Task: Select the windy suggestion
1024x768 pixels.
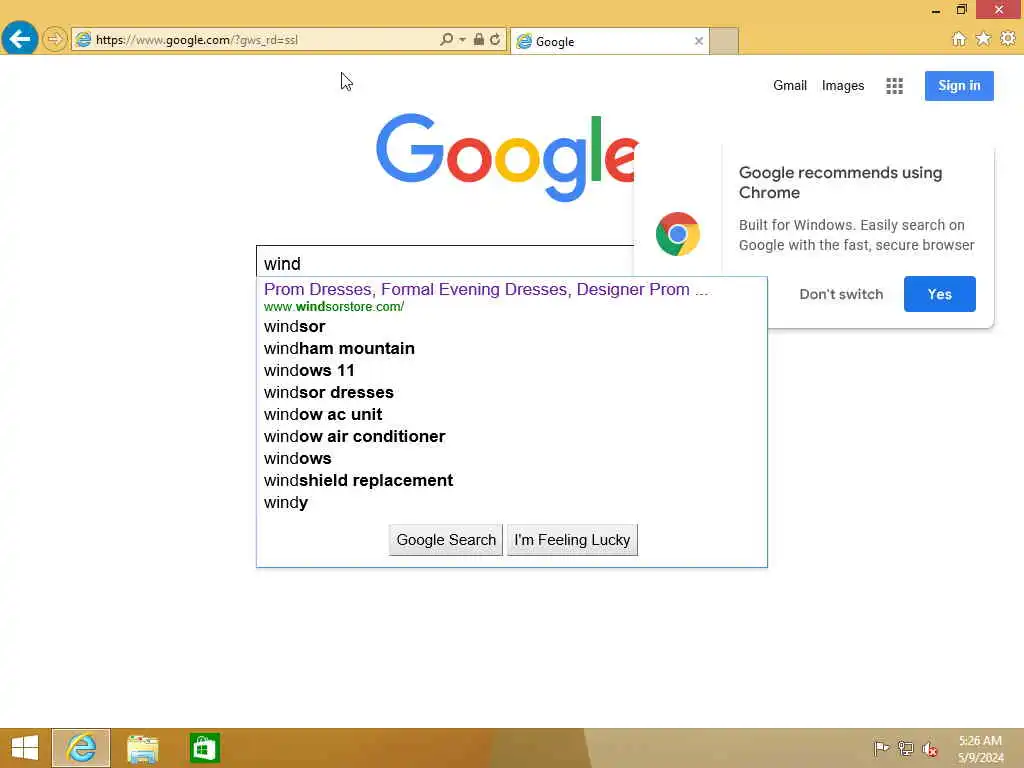Action: coord(512,502)
